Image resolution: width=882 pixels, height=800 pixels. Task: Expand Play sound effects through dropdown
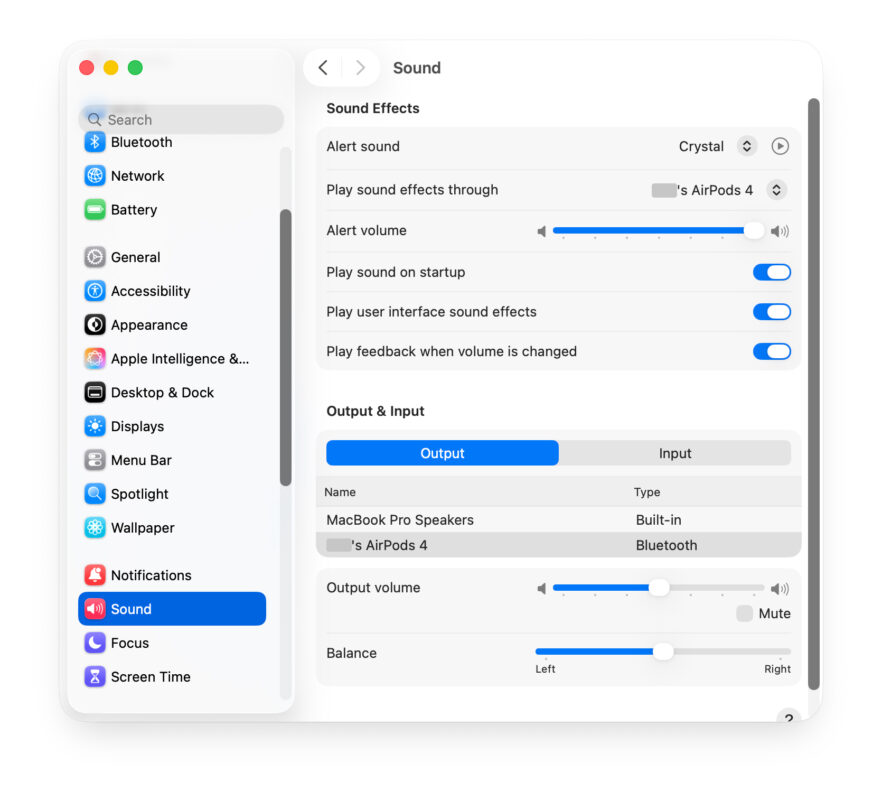(x=776, y=190)
